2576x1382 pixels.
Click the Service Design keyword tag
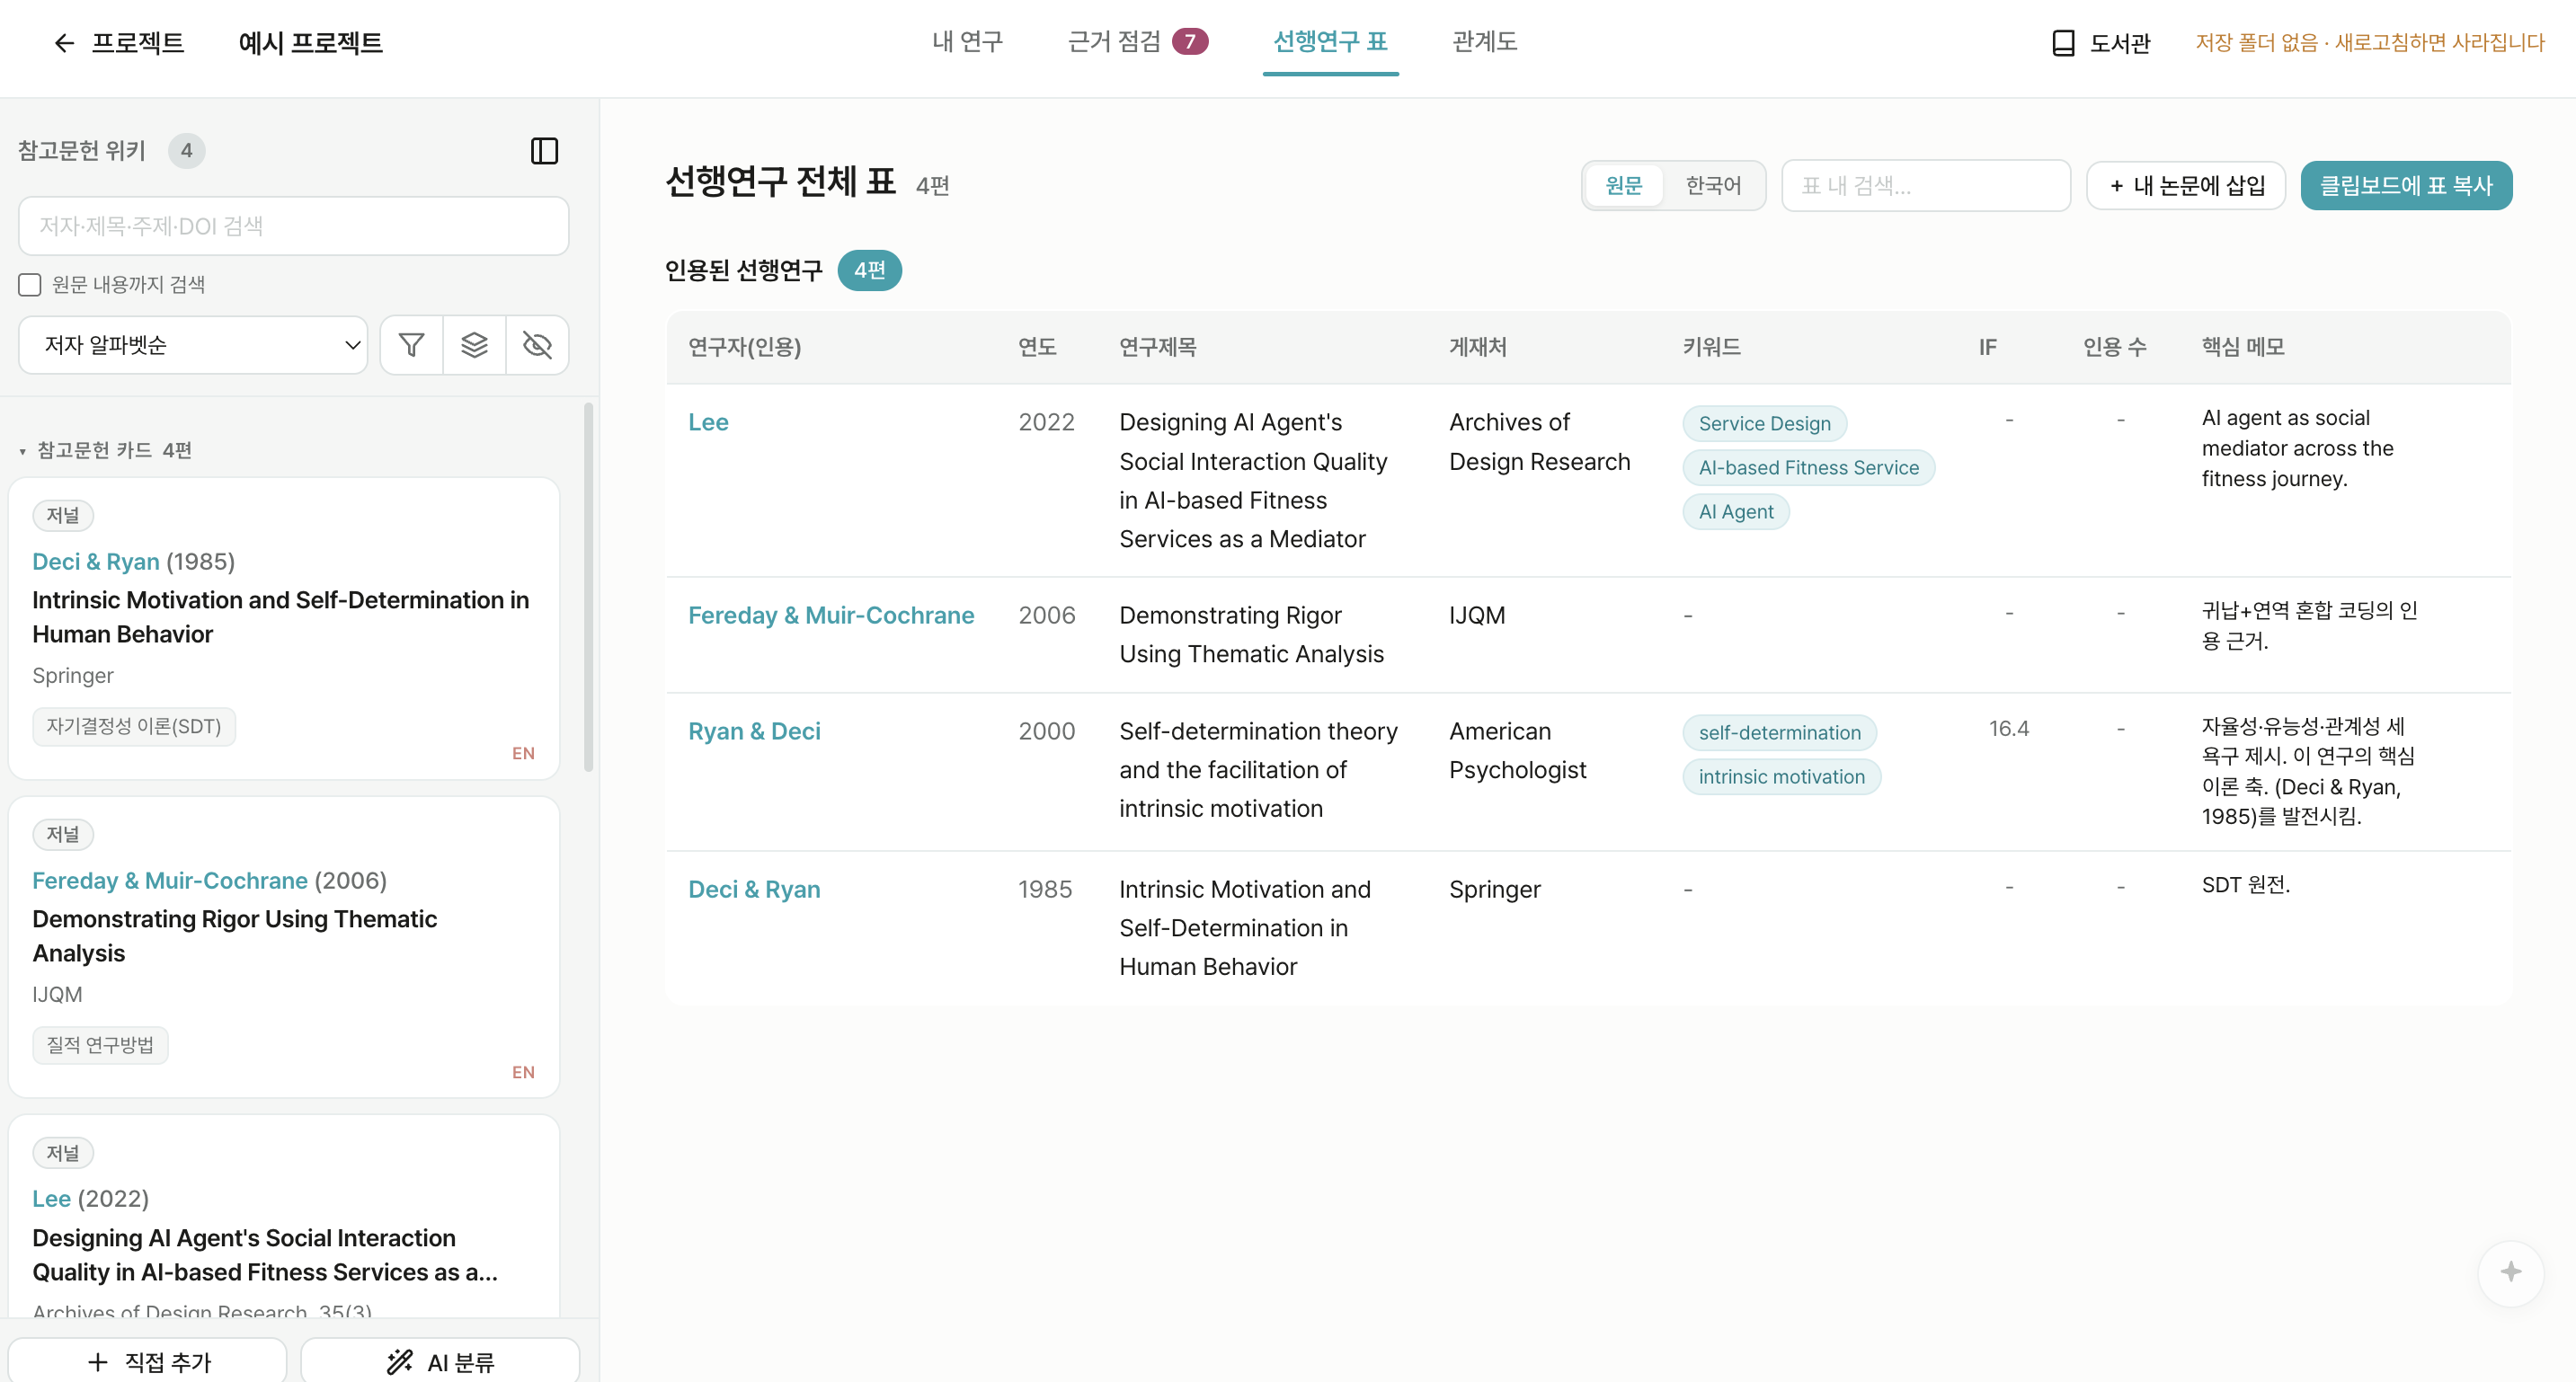point(1764,424)
